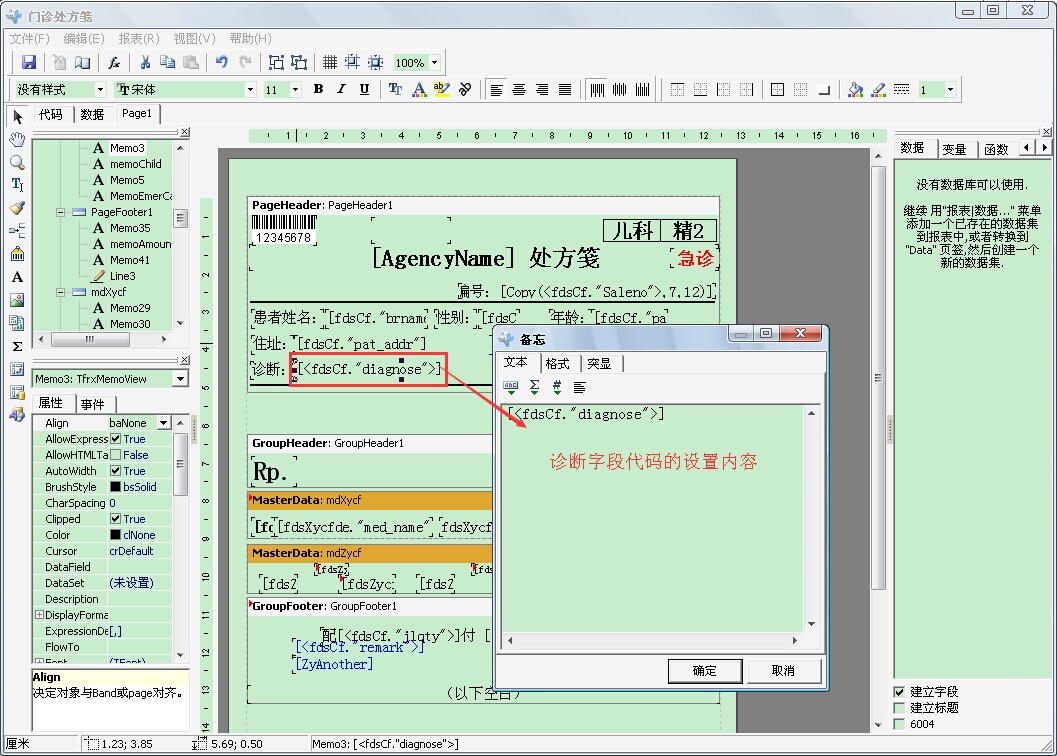Open the 宋体 font name dropdown
This screenshot has width=1057, height=756.
[x=251, y=89]
